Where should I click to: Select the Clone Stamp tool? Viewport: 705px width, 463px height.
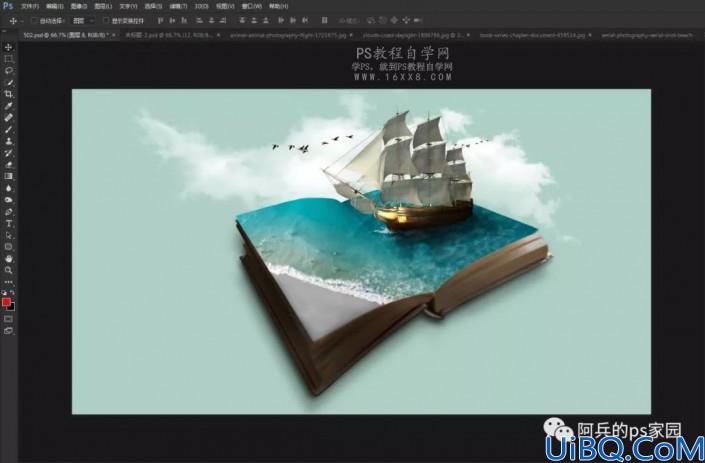[x=8, y=141]
